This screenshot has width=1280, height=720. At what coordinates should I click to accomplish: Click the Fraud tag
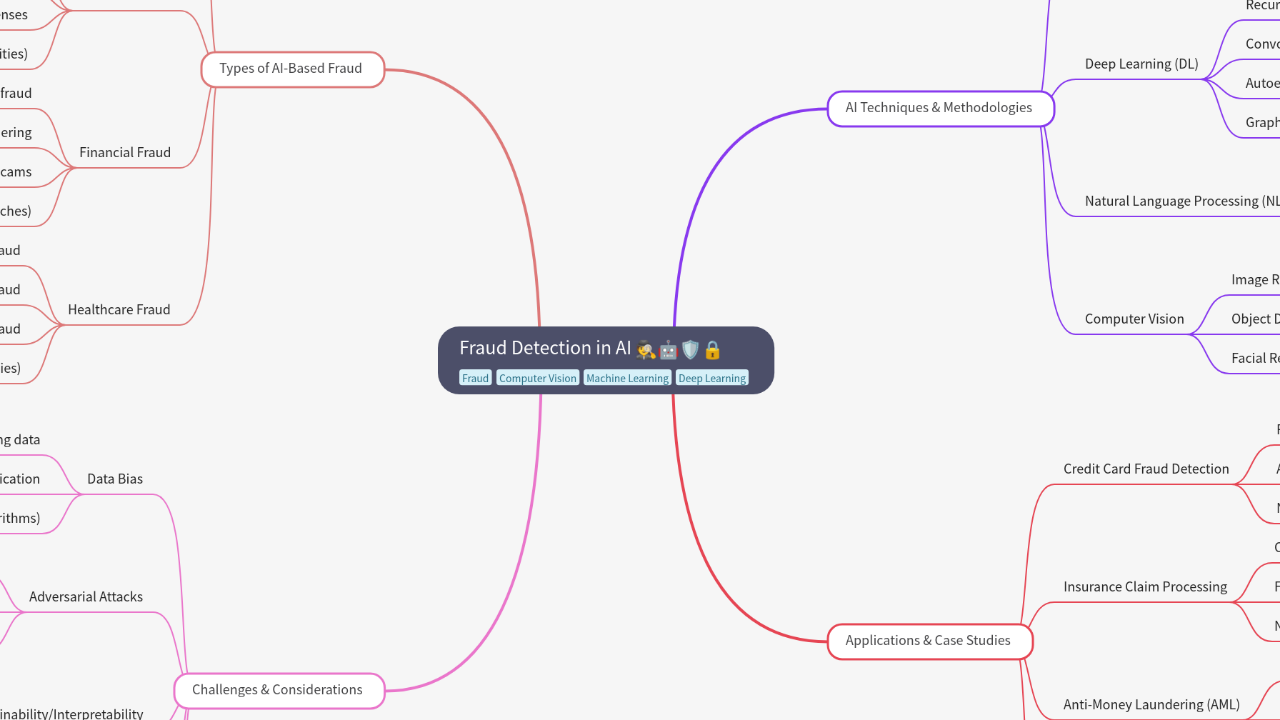click(475, 378)
